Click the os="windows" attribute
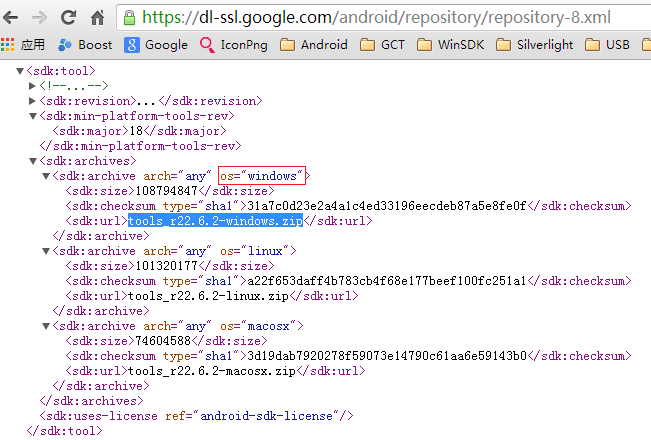Viewport: 651px width, 440px height. click(x=262, y=176)
